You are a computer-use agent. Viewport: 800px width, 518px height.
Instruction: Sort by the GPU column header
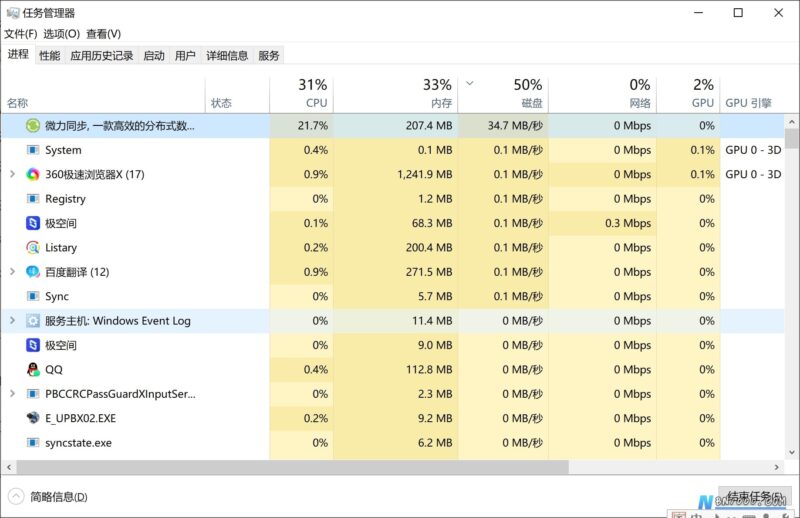click(688, 94)
